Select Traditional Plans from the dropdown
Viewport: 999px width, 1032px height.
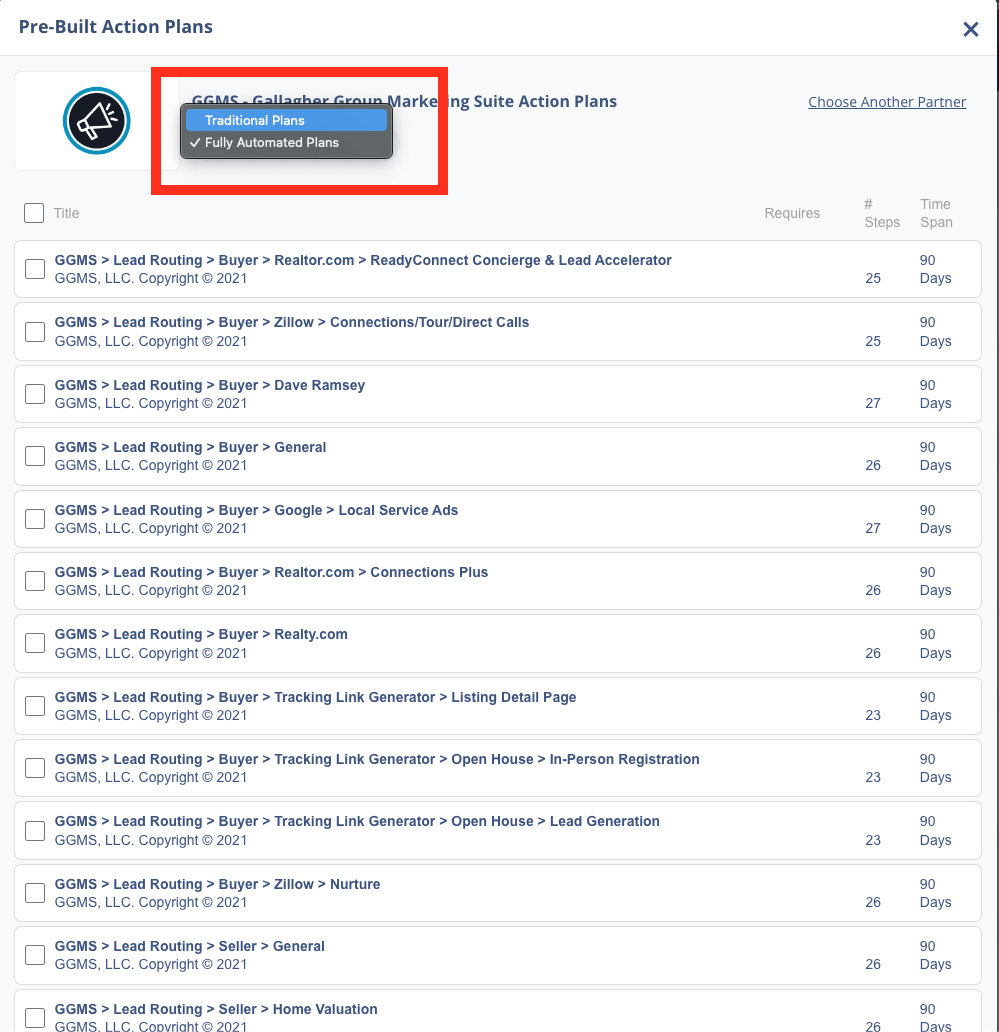pos(286,120)
